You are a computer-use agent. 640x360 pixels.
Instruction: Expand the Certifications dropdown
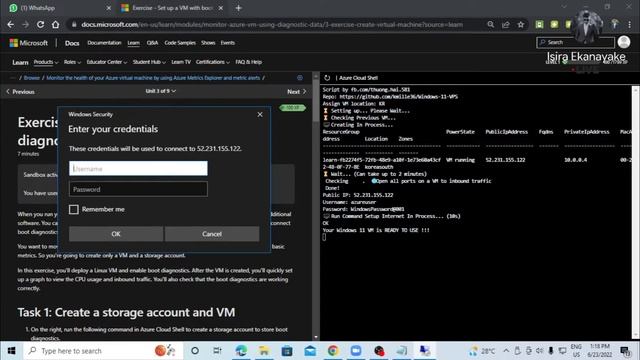212,62
